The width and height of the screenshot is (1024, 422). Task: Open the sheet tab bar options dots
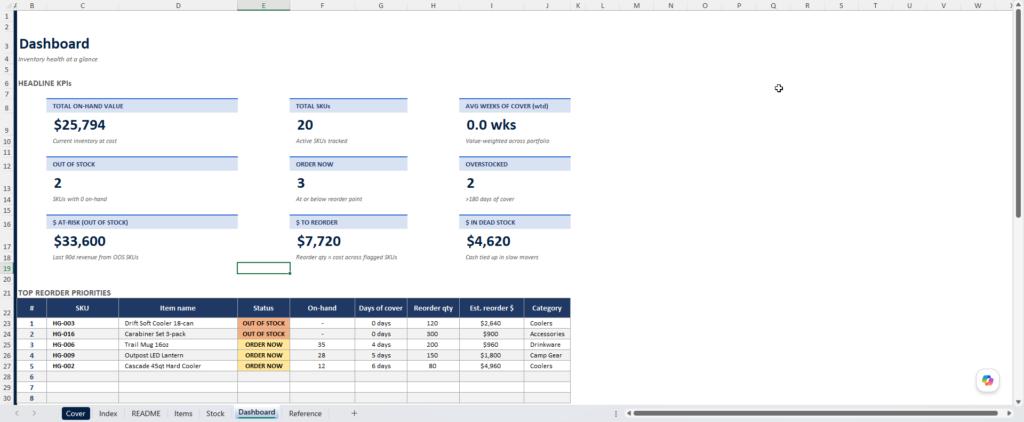tap(616, 414)
